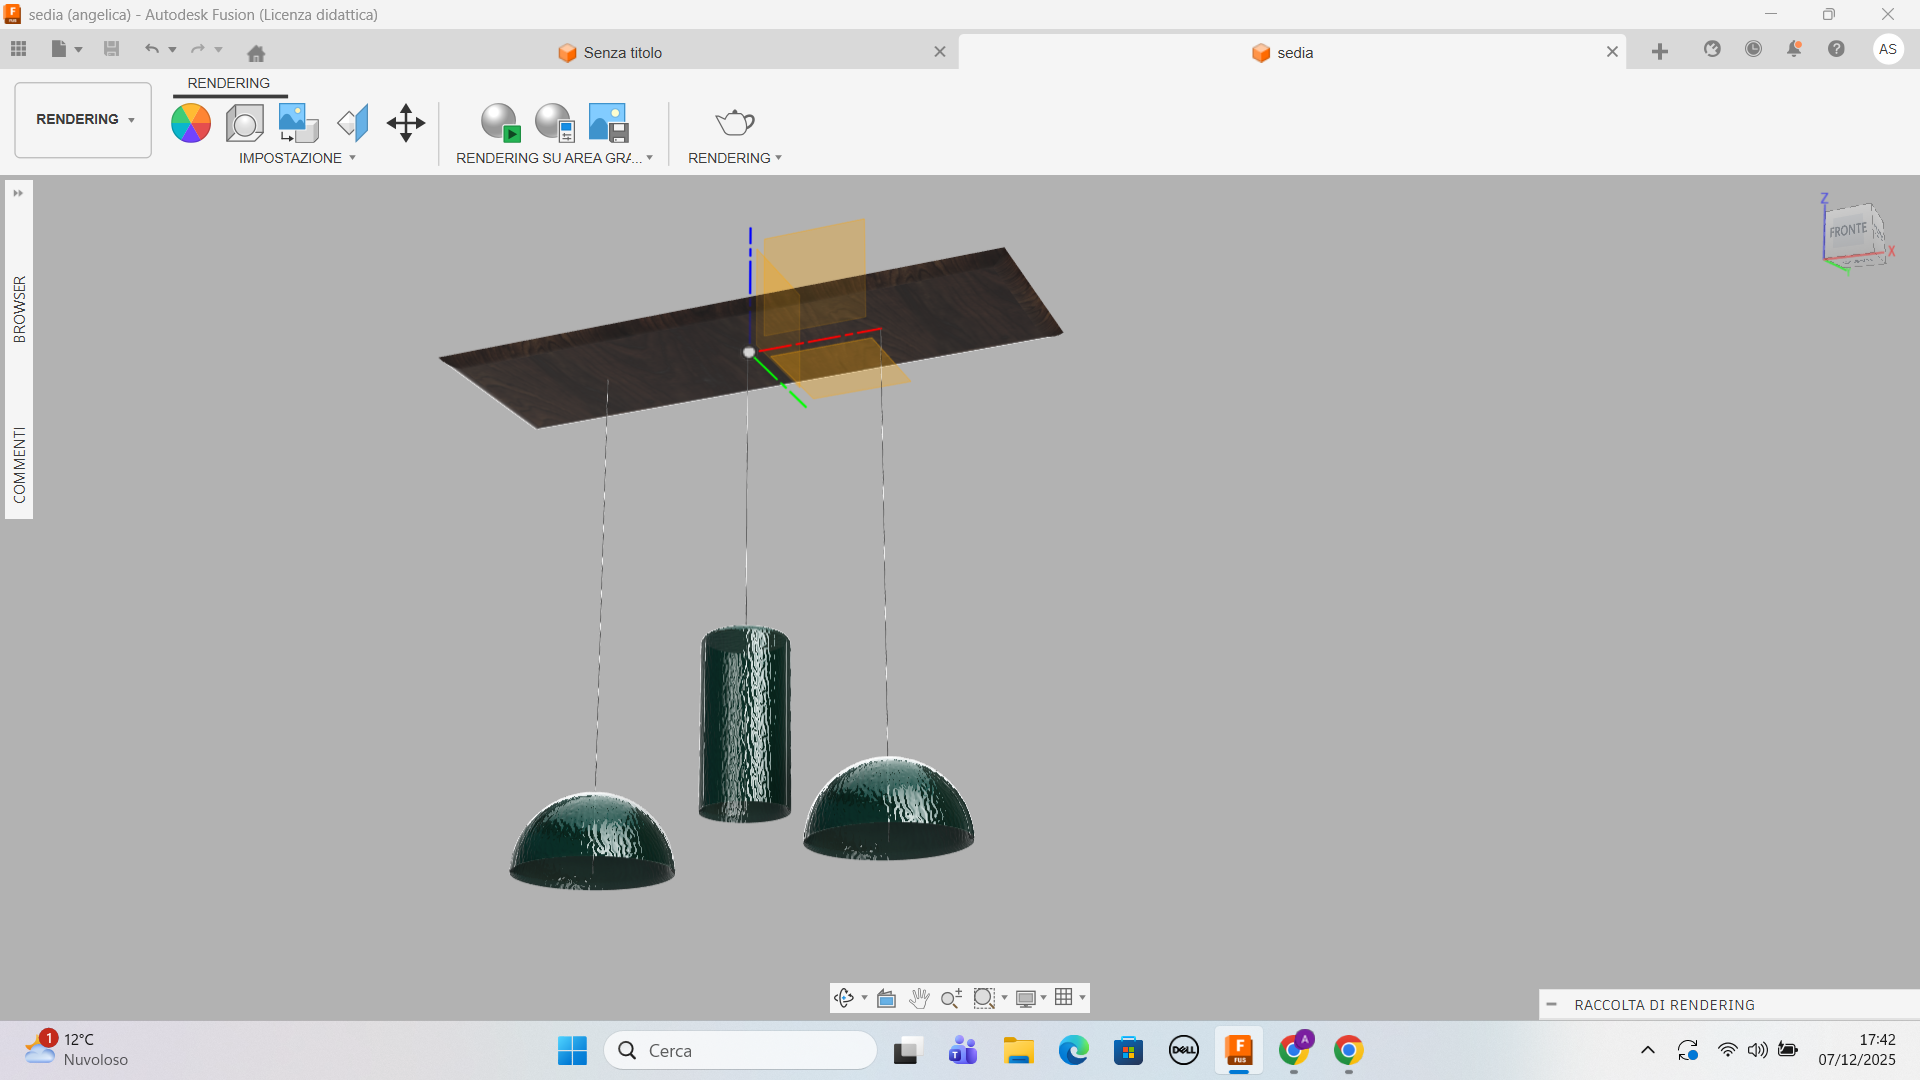Select the Pan hand tool
1920x1080 pixels.
pyautogui.click(x=919, y=998)
